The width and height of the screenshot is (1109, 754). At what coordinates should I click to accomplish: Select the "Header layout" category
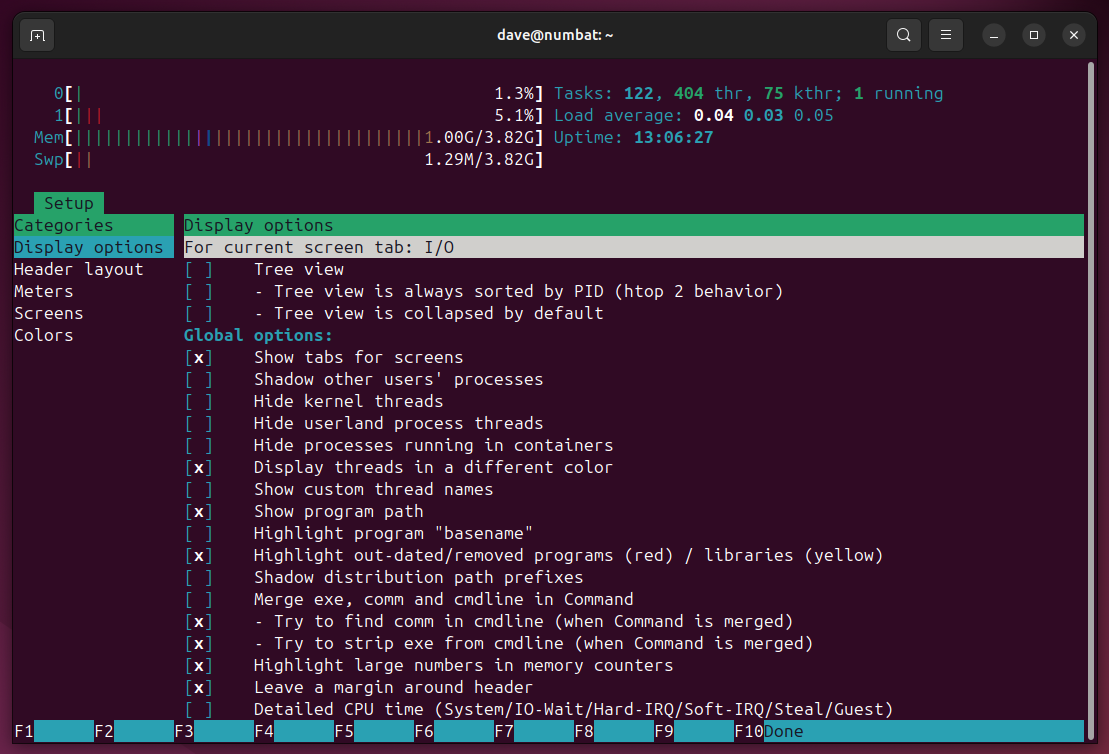click(78, 269)
